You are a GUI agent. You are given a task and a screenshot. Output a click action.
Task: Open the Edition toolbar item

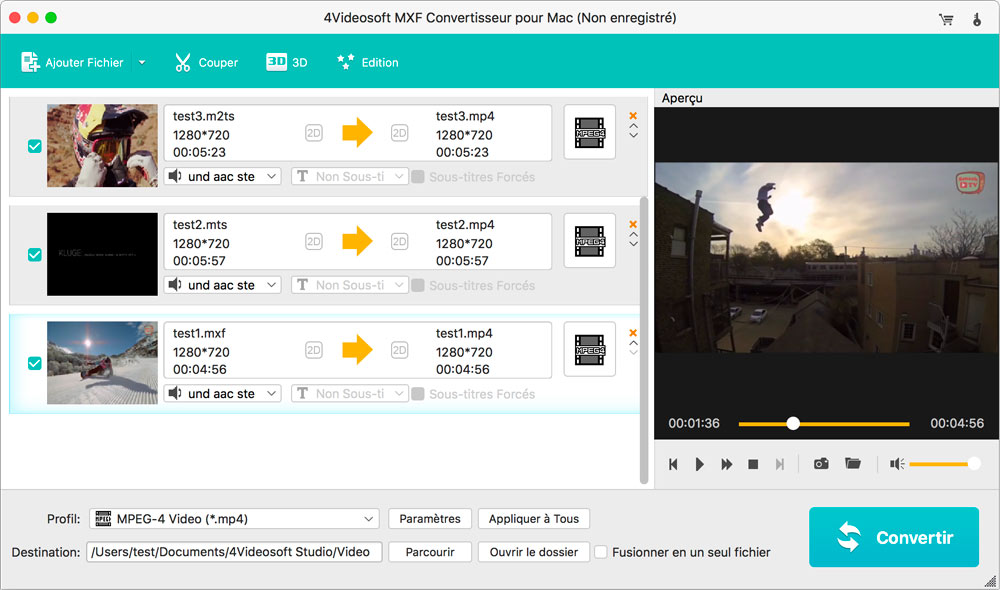tap(367, 62)
